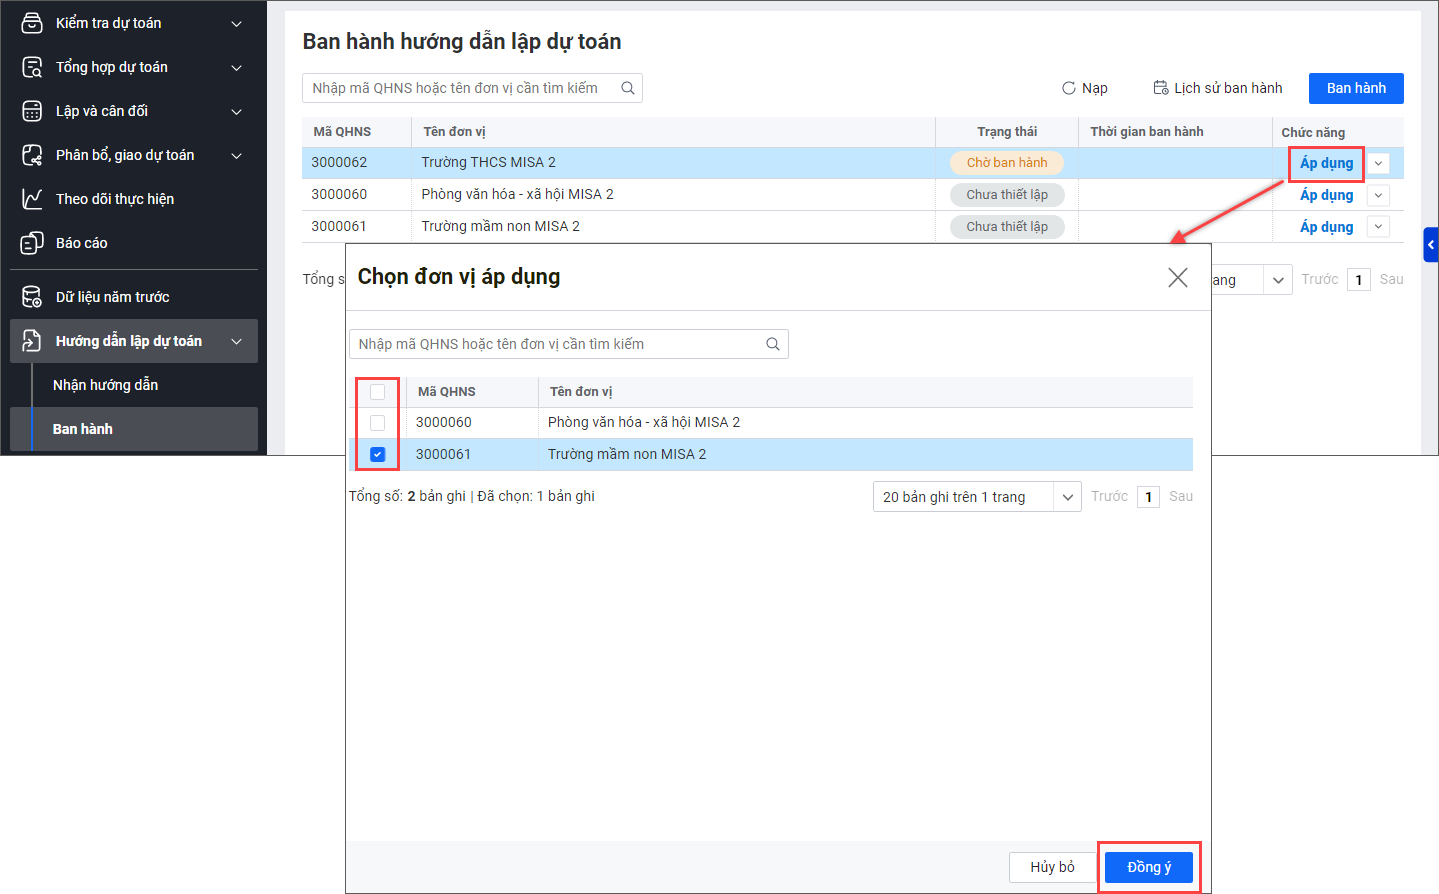Select the Ban hành sidebar submenu item
The width and height of the screenshot is (1439, 894).
(83, 429)
